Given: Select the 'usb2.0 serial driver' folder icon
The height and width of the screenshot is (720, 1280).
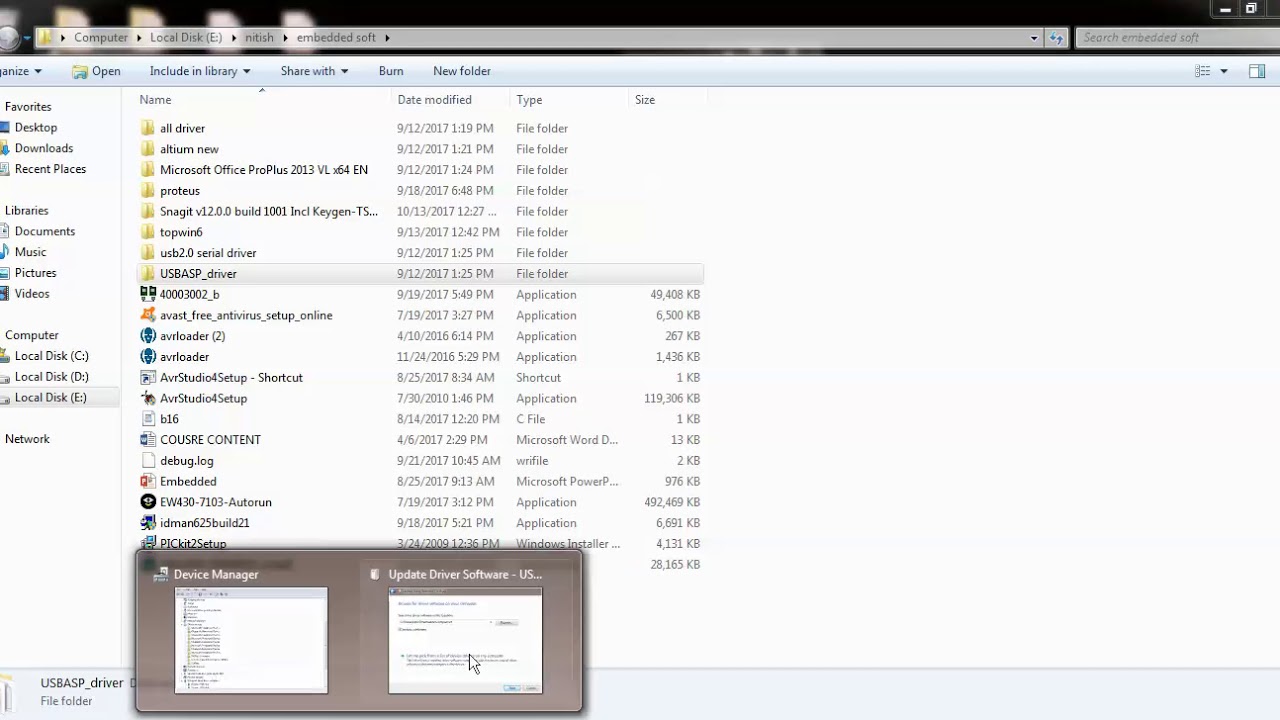Looking at the screenshot, I should coord(148,253).
